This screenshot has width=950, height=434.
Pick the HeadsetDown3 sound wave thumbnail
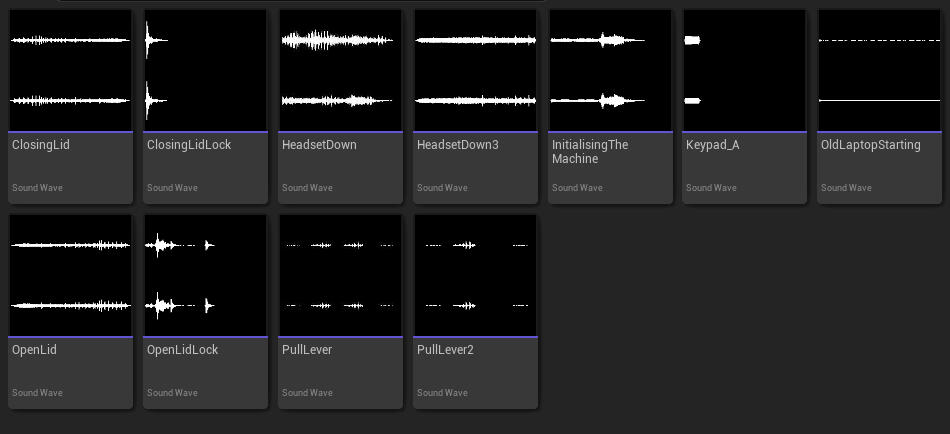(x=475, y=70)
